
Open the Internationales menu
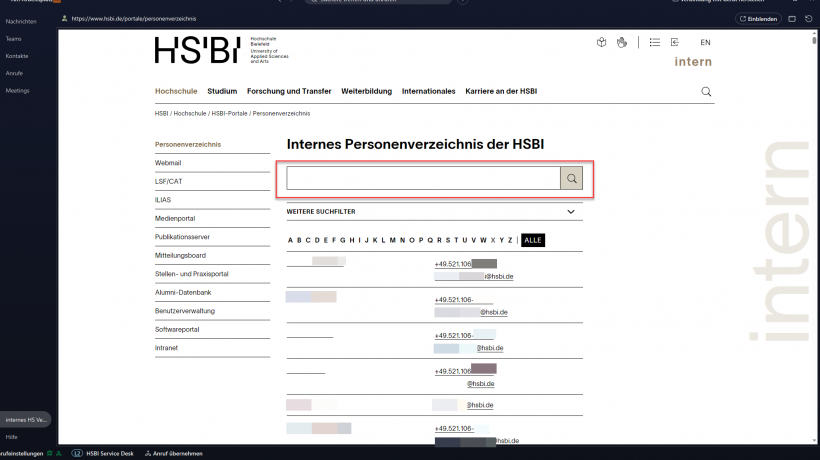point(428,91)
